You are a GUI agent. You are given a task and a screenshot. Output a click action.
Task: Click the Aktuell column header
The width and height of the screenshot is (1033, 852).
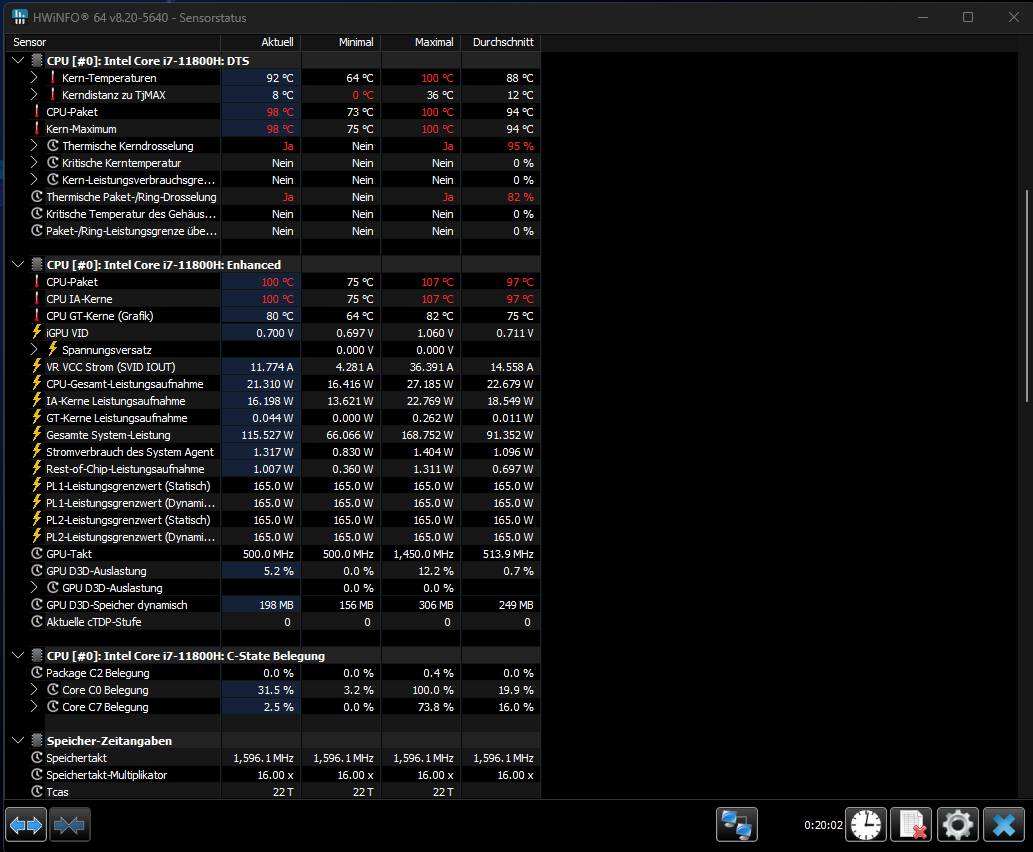pyautogui.click(x=261, y=42)
